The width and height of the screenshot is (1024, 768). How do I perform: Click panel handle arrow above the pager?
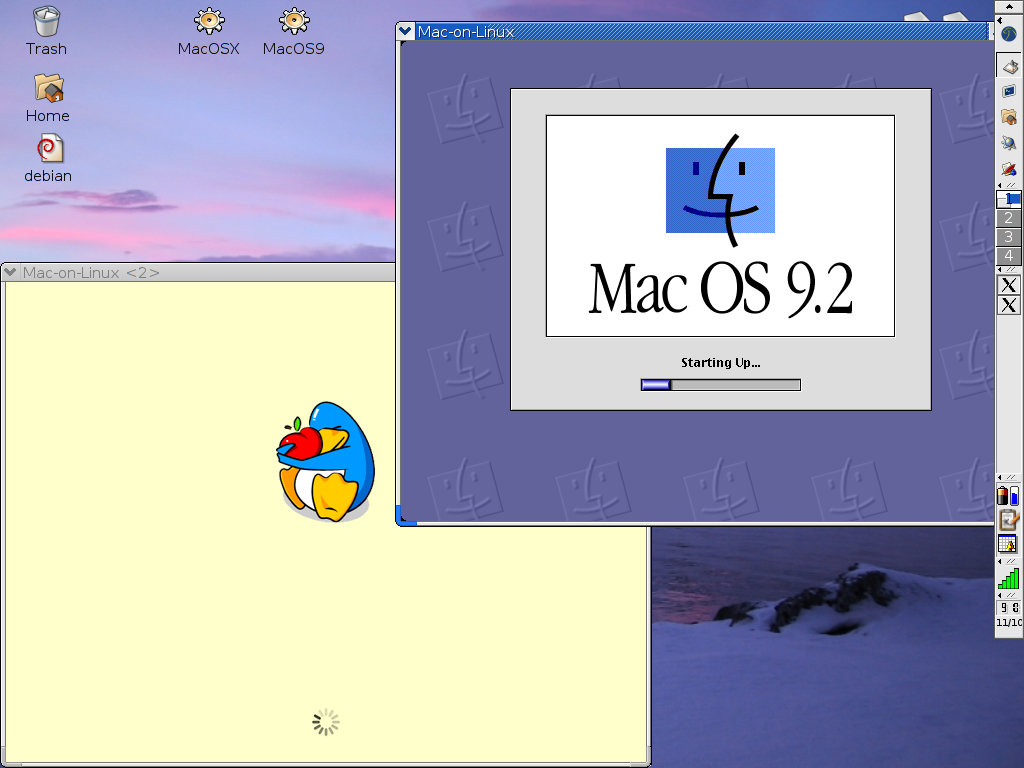[1000, 185]
